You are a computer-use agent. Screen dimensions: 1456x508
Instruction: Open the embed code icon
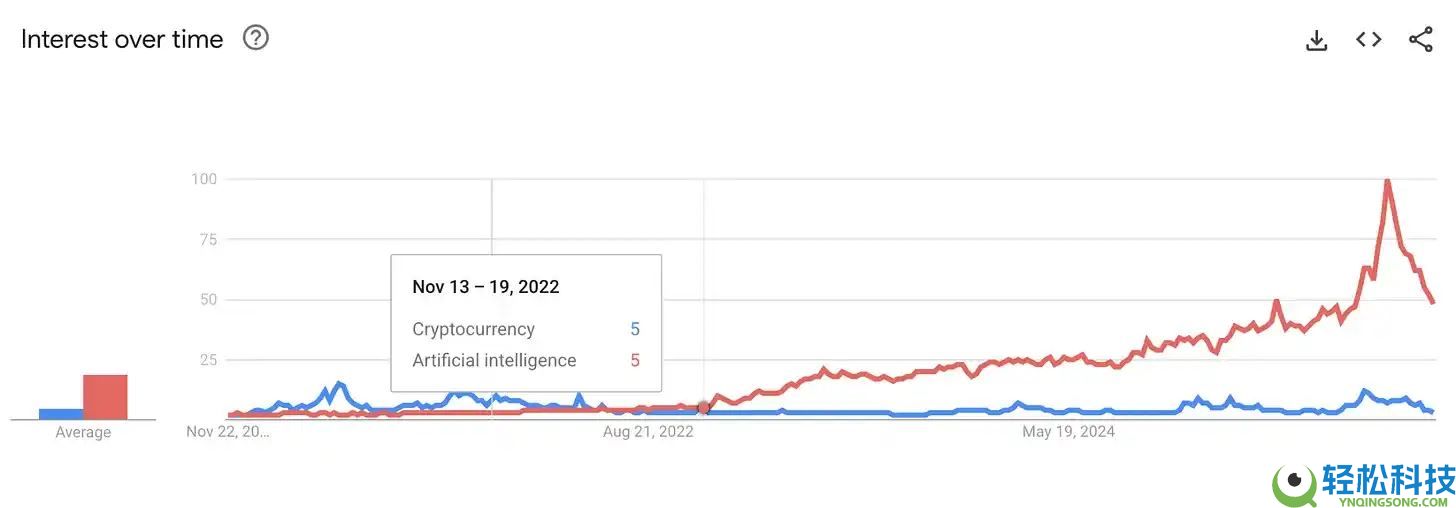tap(1369, 40)
